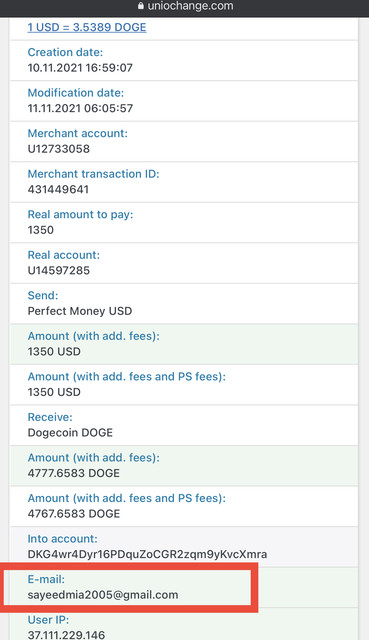The image size is (369, 640).
Task: Tap the 4777.6583 DOGE amount
Action: [74, 473]
